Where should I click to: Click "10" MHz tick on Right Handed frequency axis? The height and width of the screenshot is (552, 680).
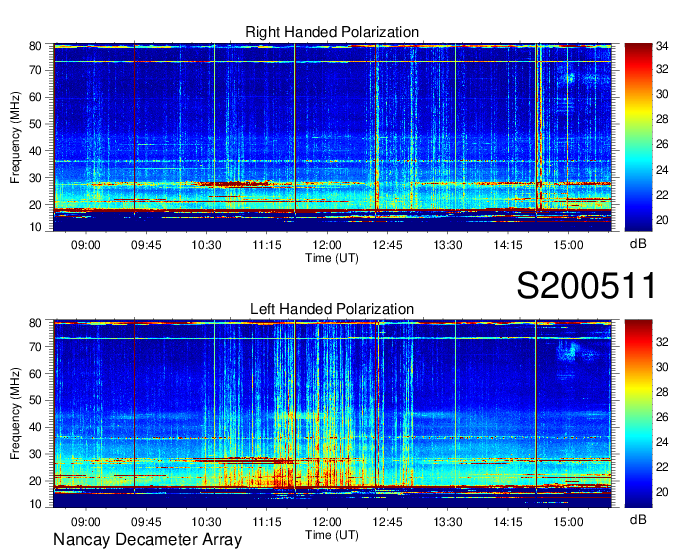pos(35,227)
